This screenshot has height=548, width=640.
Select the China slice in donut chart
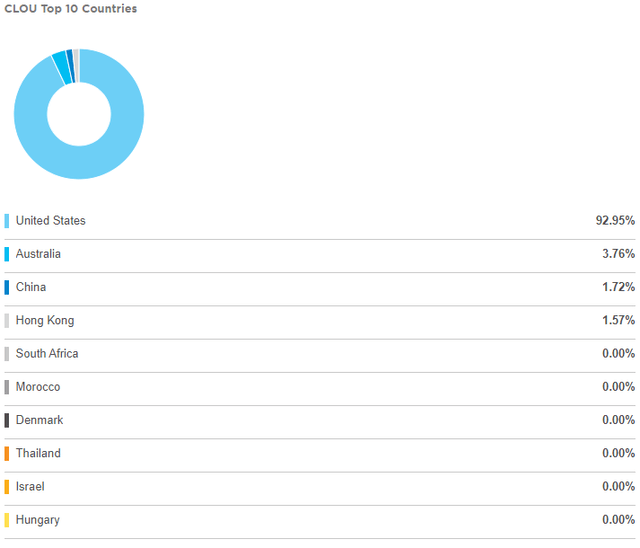click(71, 66)
